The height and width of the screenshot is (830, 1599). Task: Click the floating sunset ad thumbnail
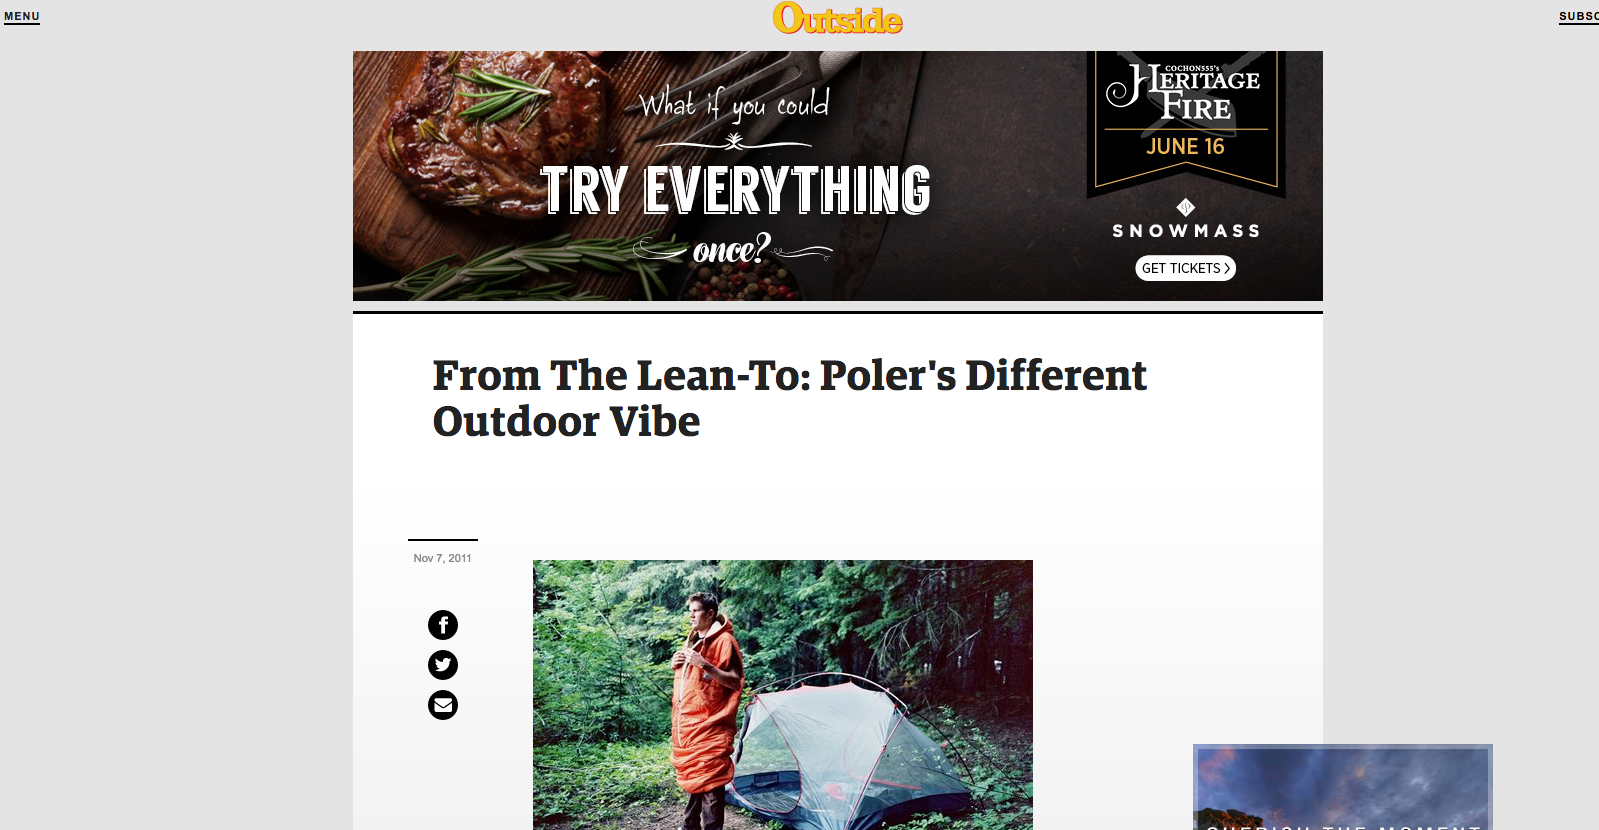pos(1343,787)
